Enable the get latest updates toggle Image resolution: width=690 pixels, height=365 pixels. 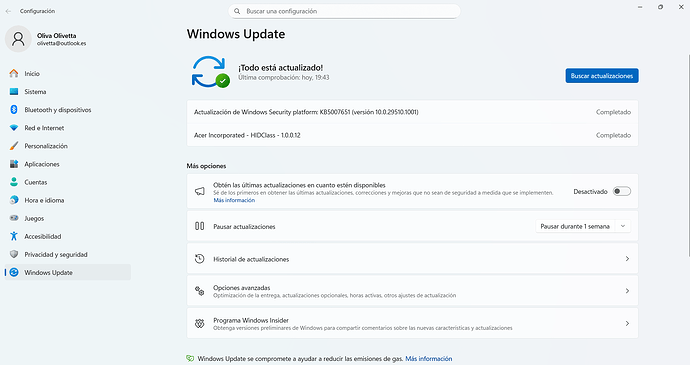pos(622,191)
